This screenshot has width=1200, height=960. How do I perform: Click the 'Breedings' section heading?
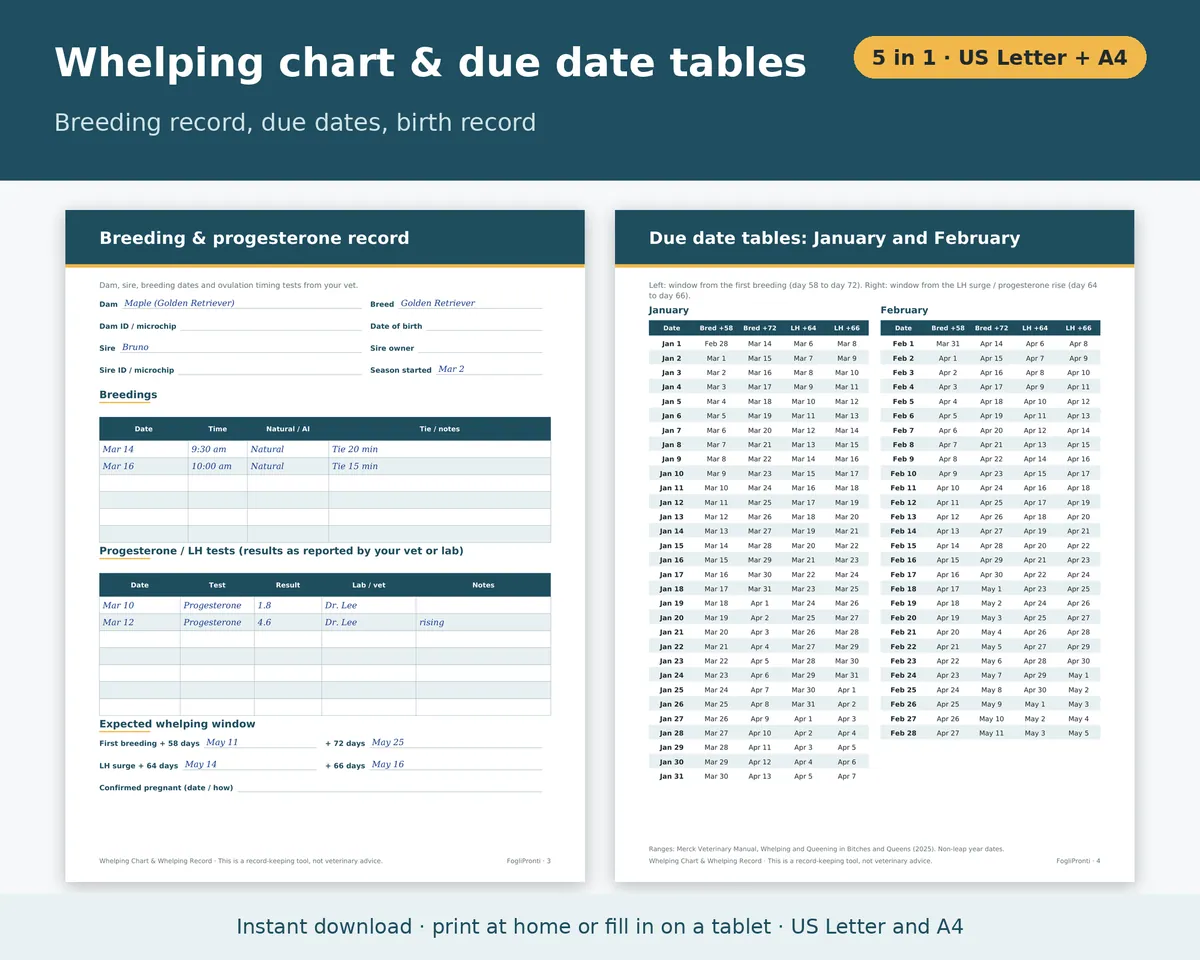128,395
